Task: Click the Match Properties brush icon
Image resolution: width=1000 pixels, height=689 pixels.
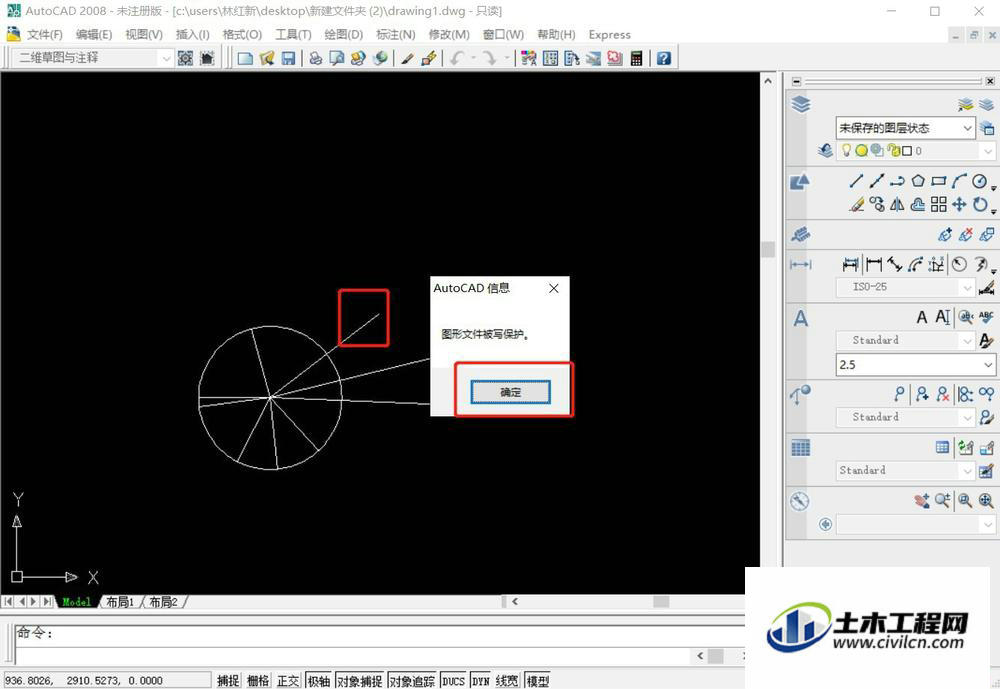Action: [407, 59]
